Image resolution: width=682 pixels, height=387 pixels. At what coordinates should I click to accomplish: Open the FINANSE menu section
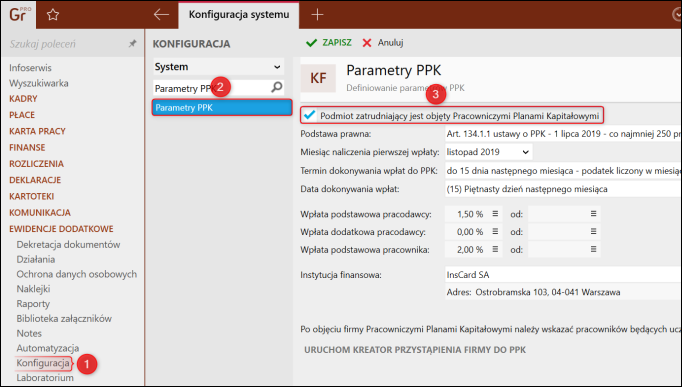point(27,147)
